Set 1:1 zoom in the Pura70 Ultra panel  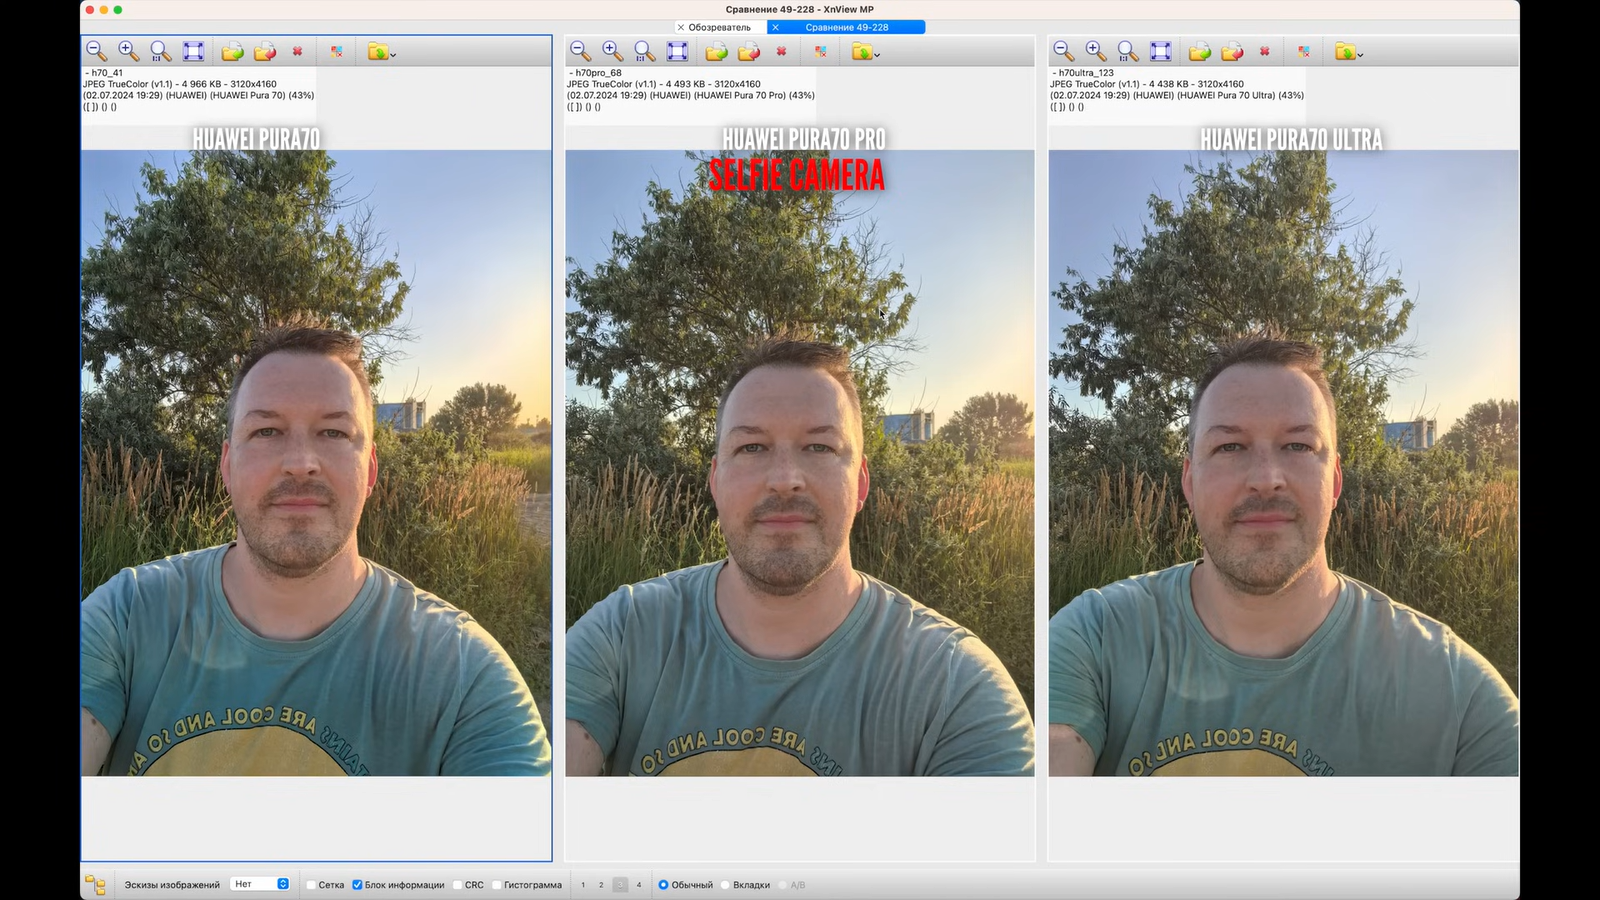[x=1128, y=51]
